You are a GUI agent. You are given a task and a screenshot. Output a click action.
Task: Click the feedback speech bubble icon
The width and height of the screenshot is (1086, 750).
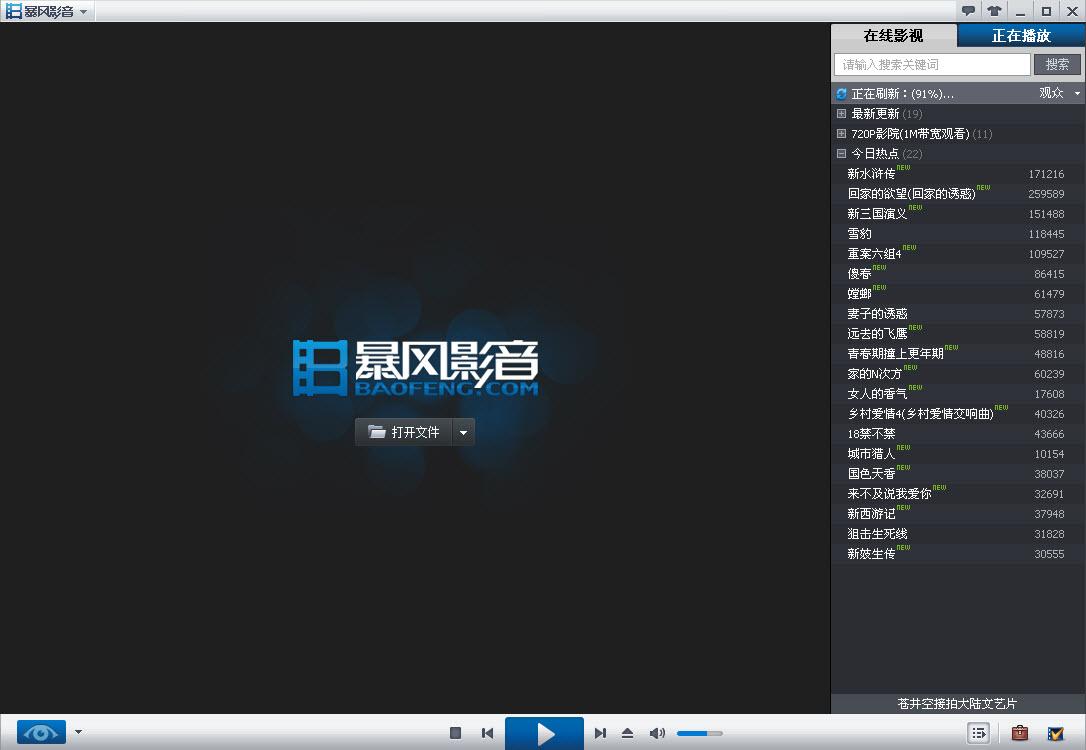(968, 10)
